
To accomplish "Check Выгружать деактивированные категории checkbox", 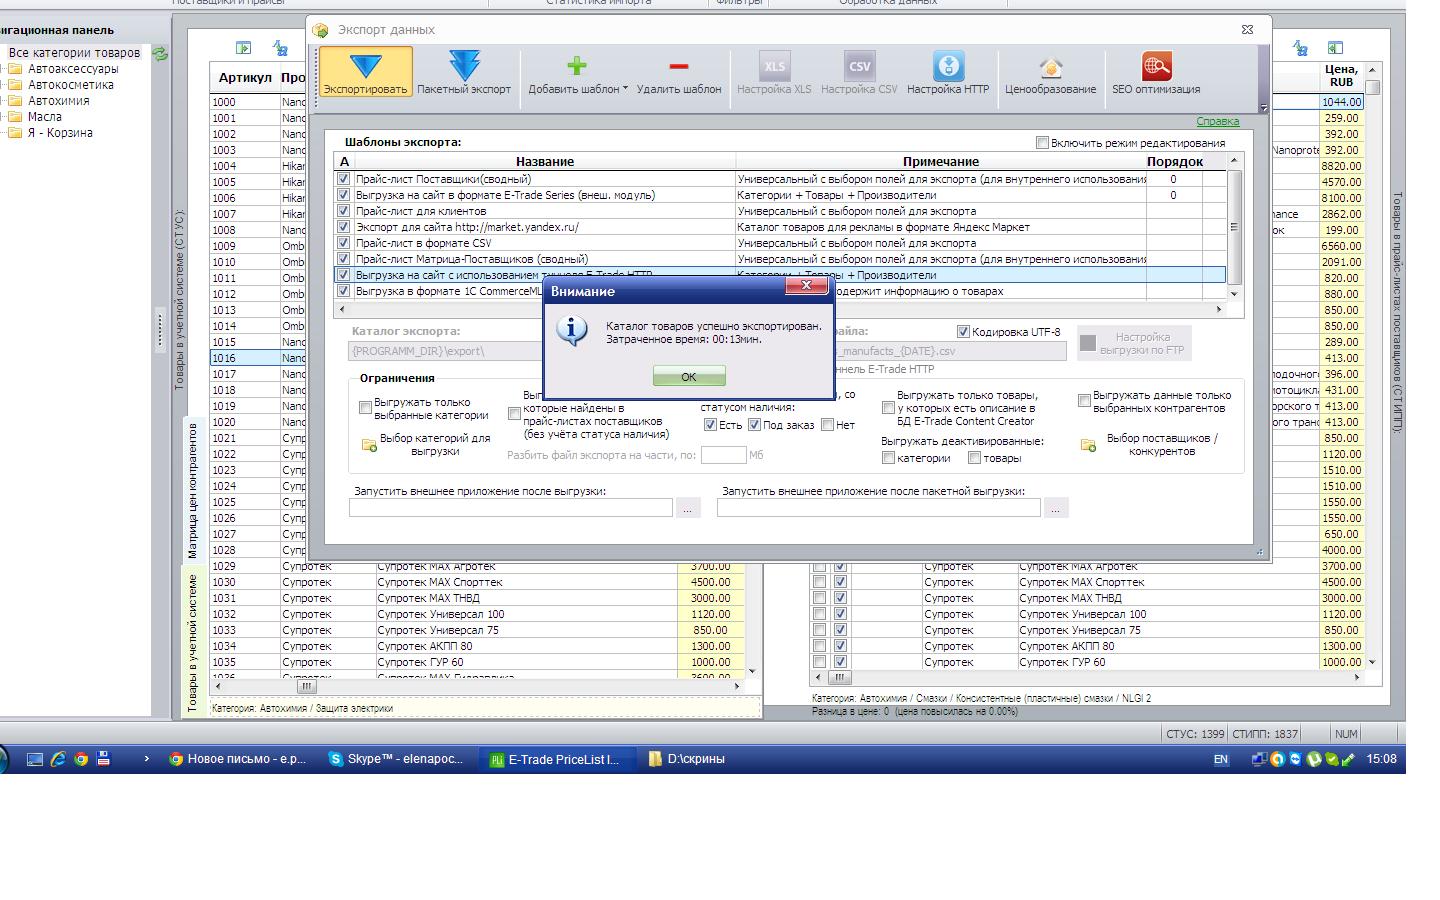I will pyautogui.click(x=888, y=458).
